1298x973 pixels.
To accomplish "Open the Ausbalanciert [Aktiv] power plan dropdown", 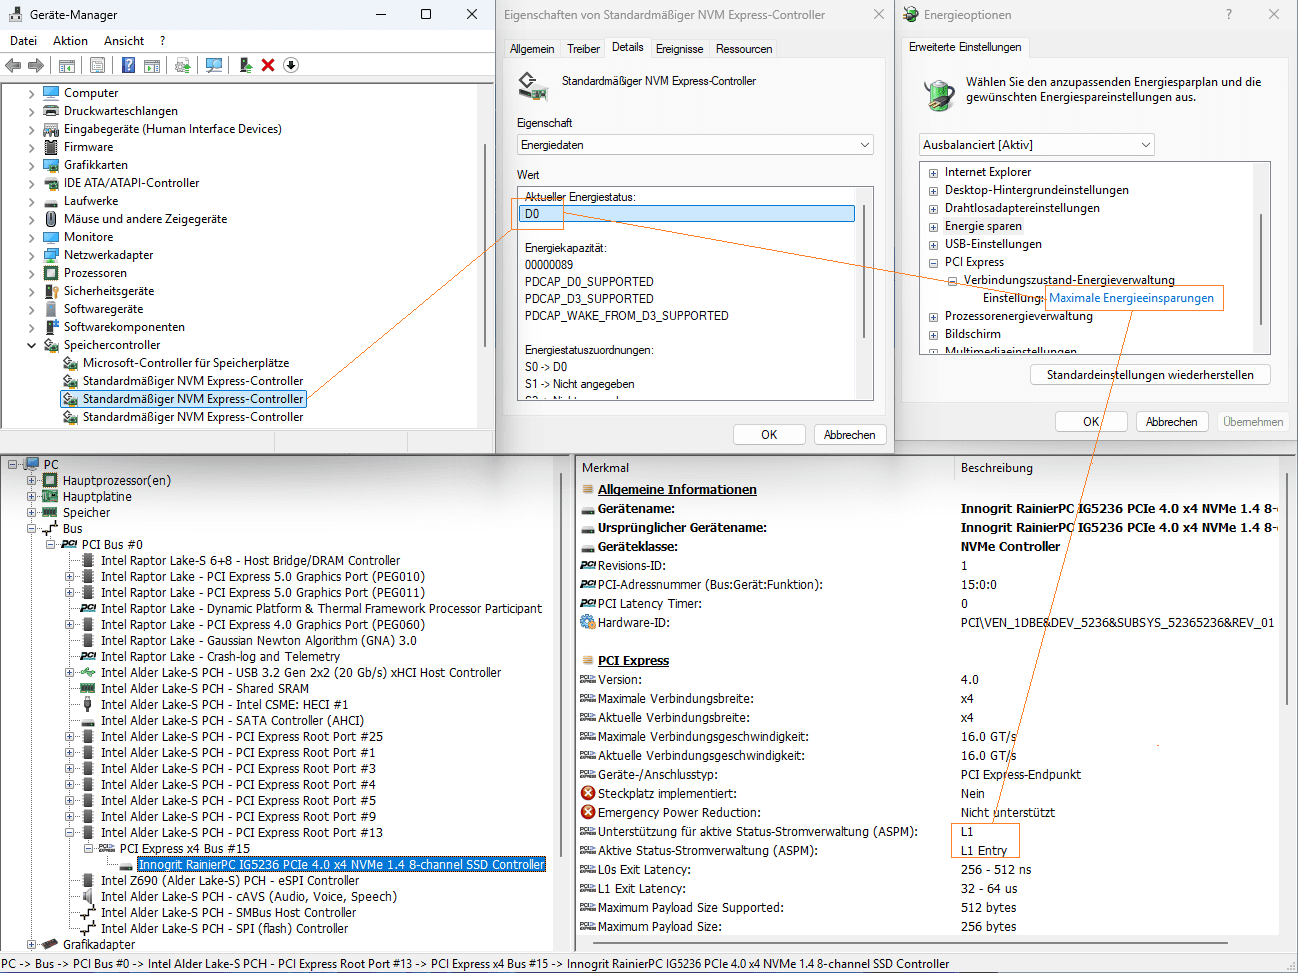I will 1037,145.
